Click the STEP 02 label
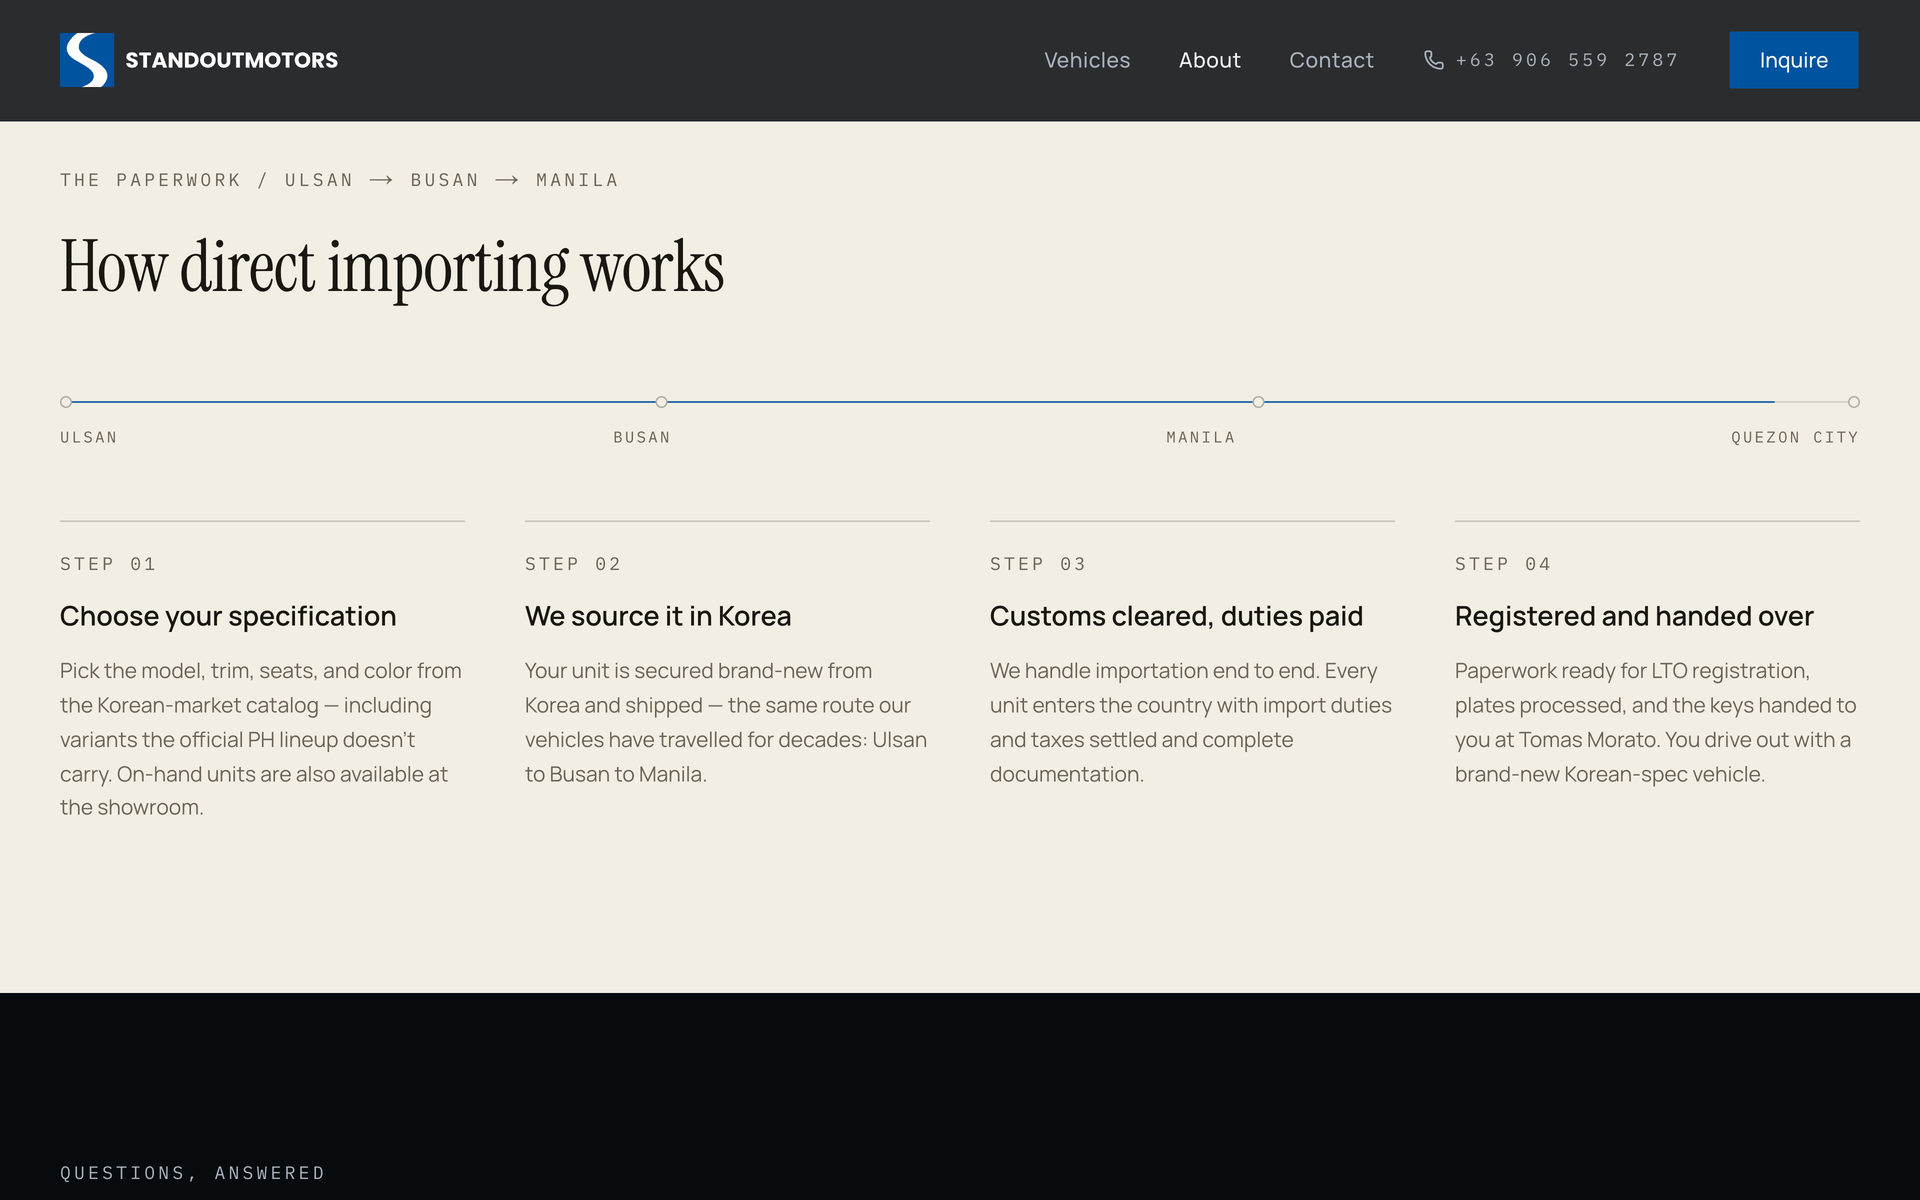Screen dimensions: 1920x1200 coord(573,564)
